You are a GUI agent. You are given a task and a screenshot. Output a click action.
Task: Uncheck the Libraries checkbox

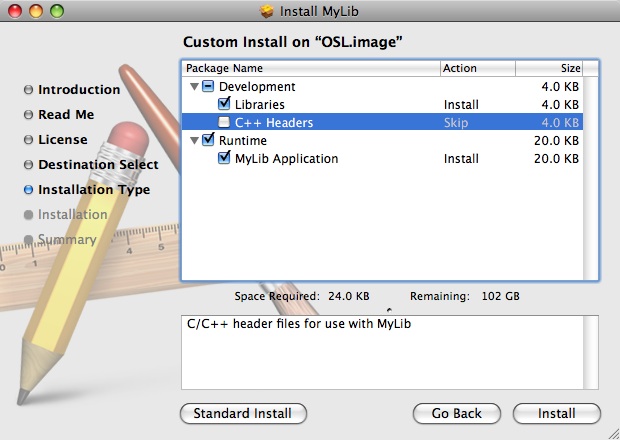(x=224, y=104)
